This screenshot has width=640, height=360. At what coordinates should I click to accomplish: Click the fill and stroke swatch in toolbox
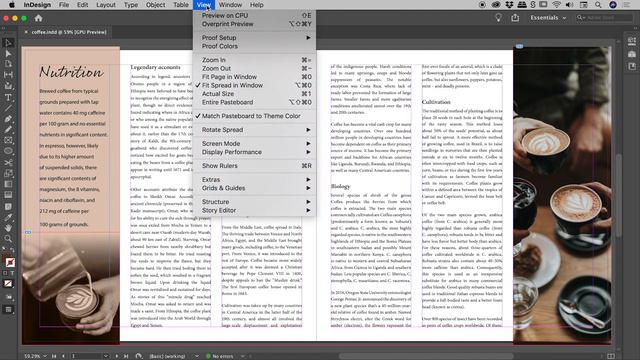click(x=9, y=262)
